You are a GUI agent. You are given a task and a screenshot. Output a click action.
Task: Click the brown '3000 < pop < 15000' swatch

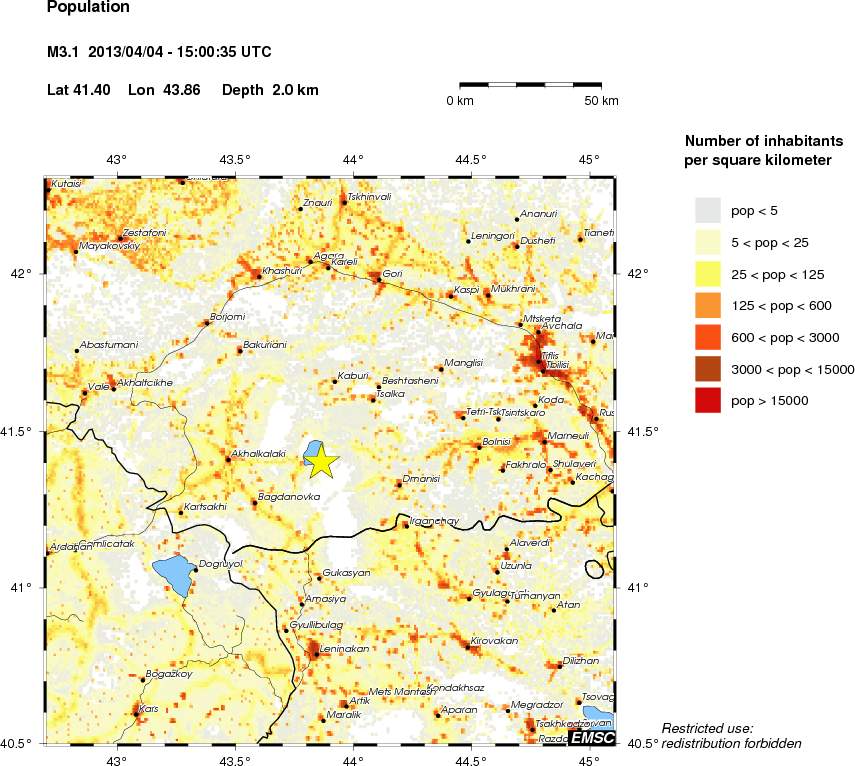pos(708,369)
